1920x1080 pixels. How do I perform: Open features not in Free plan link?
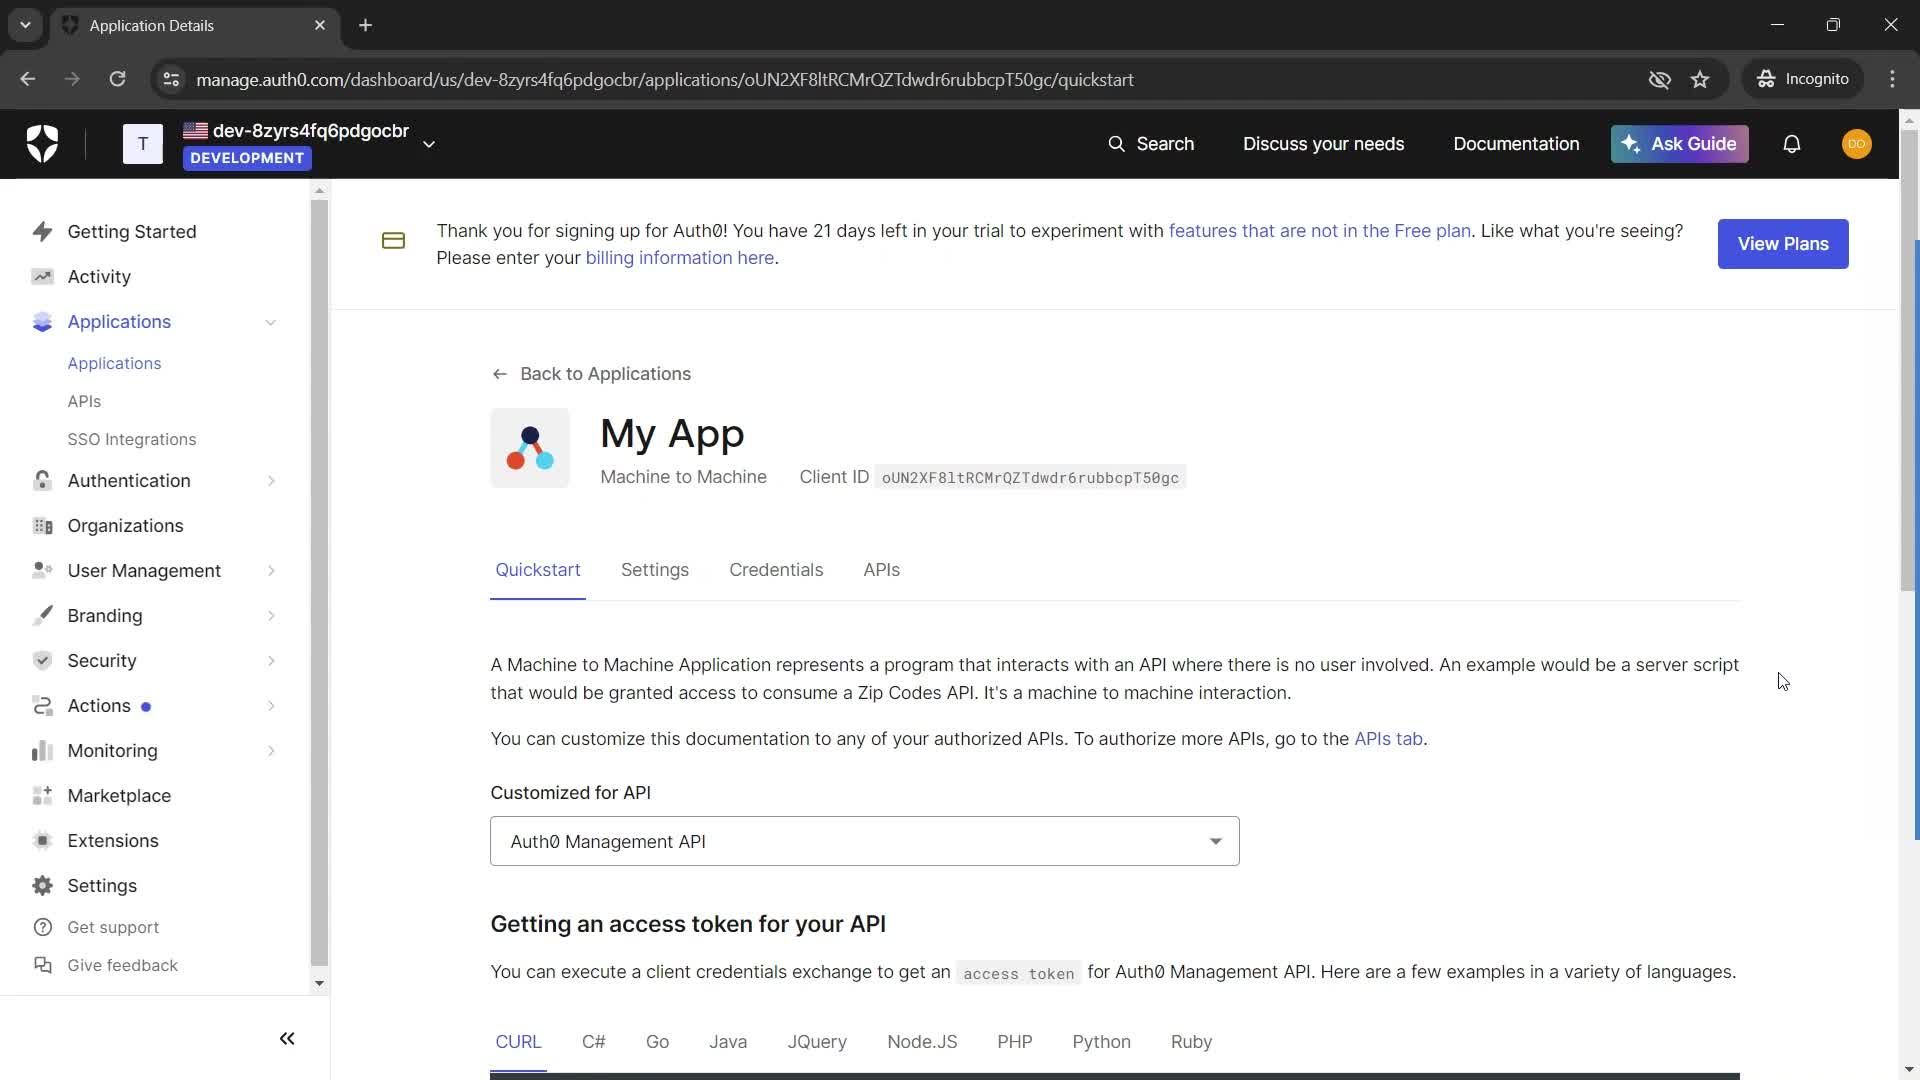coord(1319,231)
